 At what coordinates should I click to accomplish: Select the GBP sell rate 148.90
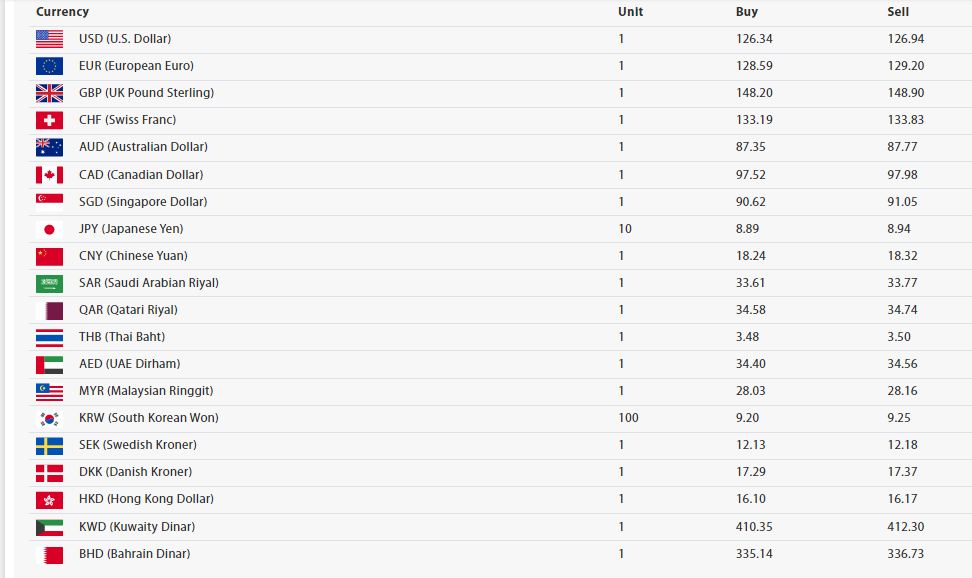[x=906, y=93]
